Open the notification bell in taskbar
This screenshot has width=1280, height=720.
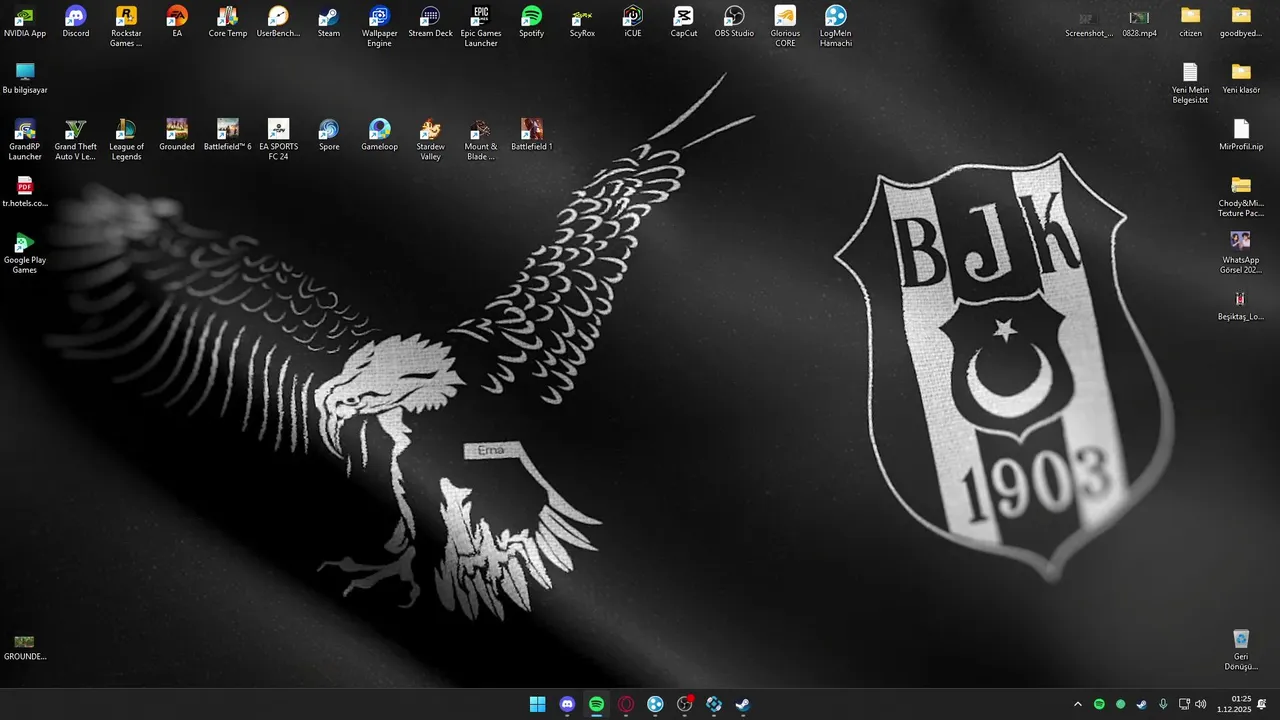(1262, 704)
